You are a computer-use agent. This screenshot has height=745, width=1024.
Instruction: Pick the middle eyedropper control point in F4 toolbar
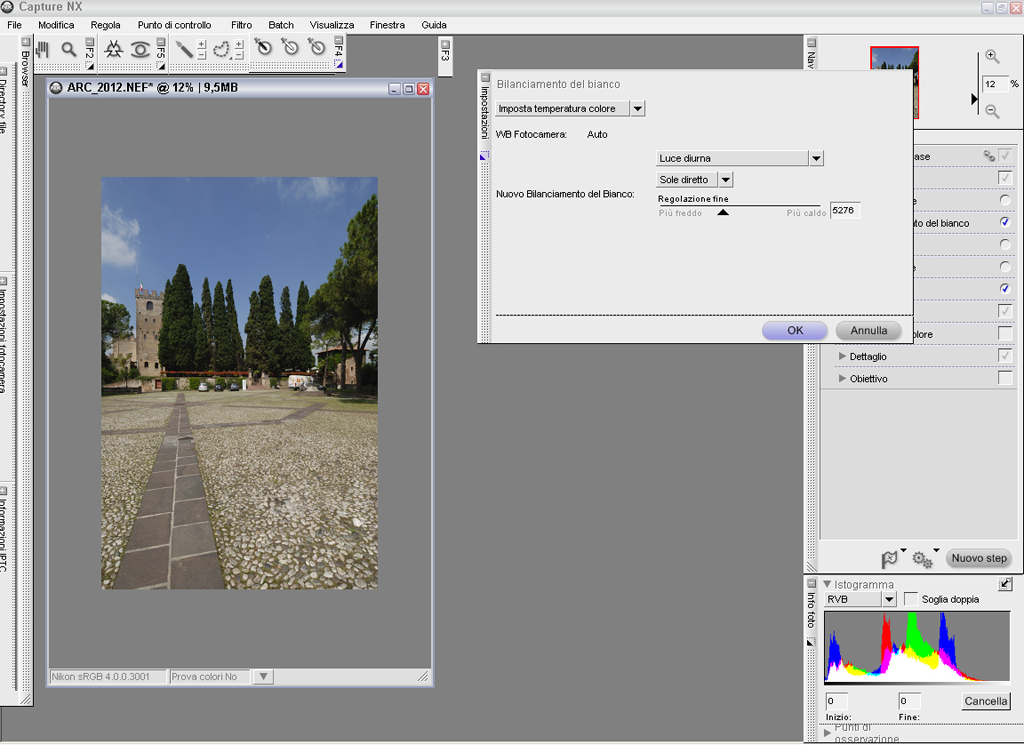289,47
